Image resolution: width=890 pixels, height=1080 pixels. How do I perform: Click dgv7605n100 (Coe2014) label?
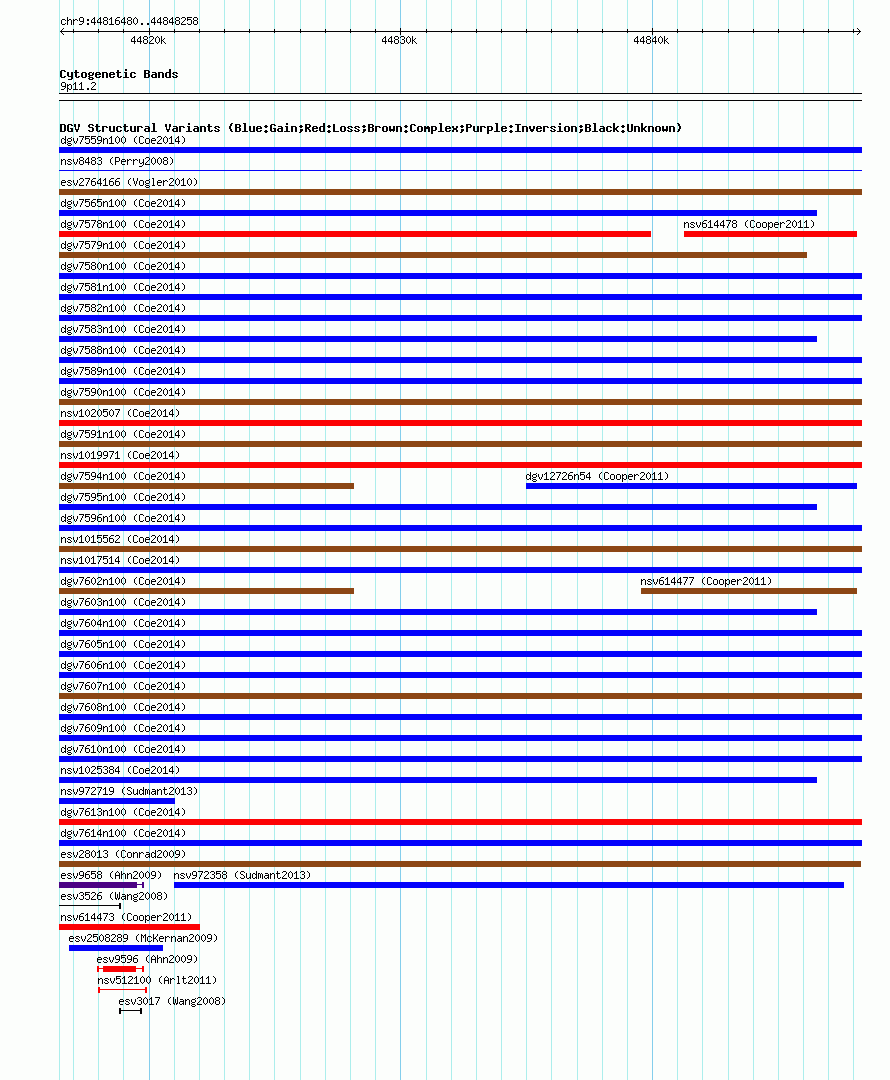coord(123,645)
